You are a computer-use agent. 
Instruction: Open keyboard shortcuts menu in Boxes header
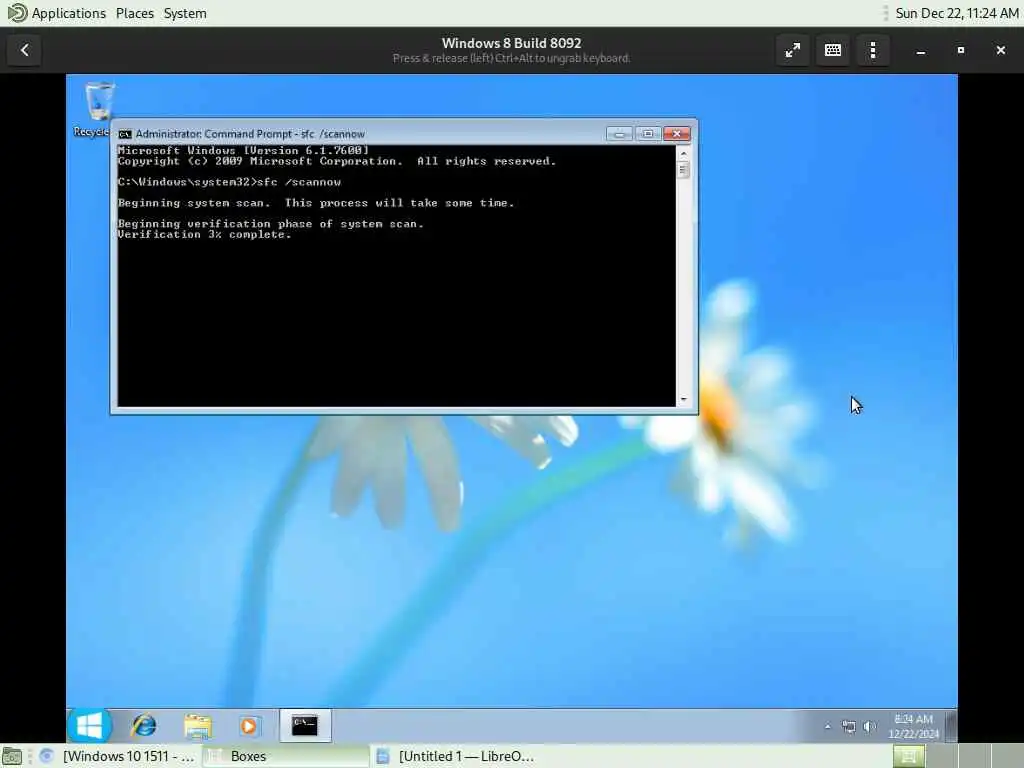point(833,50)
